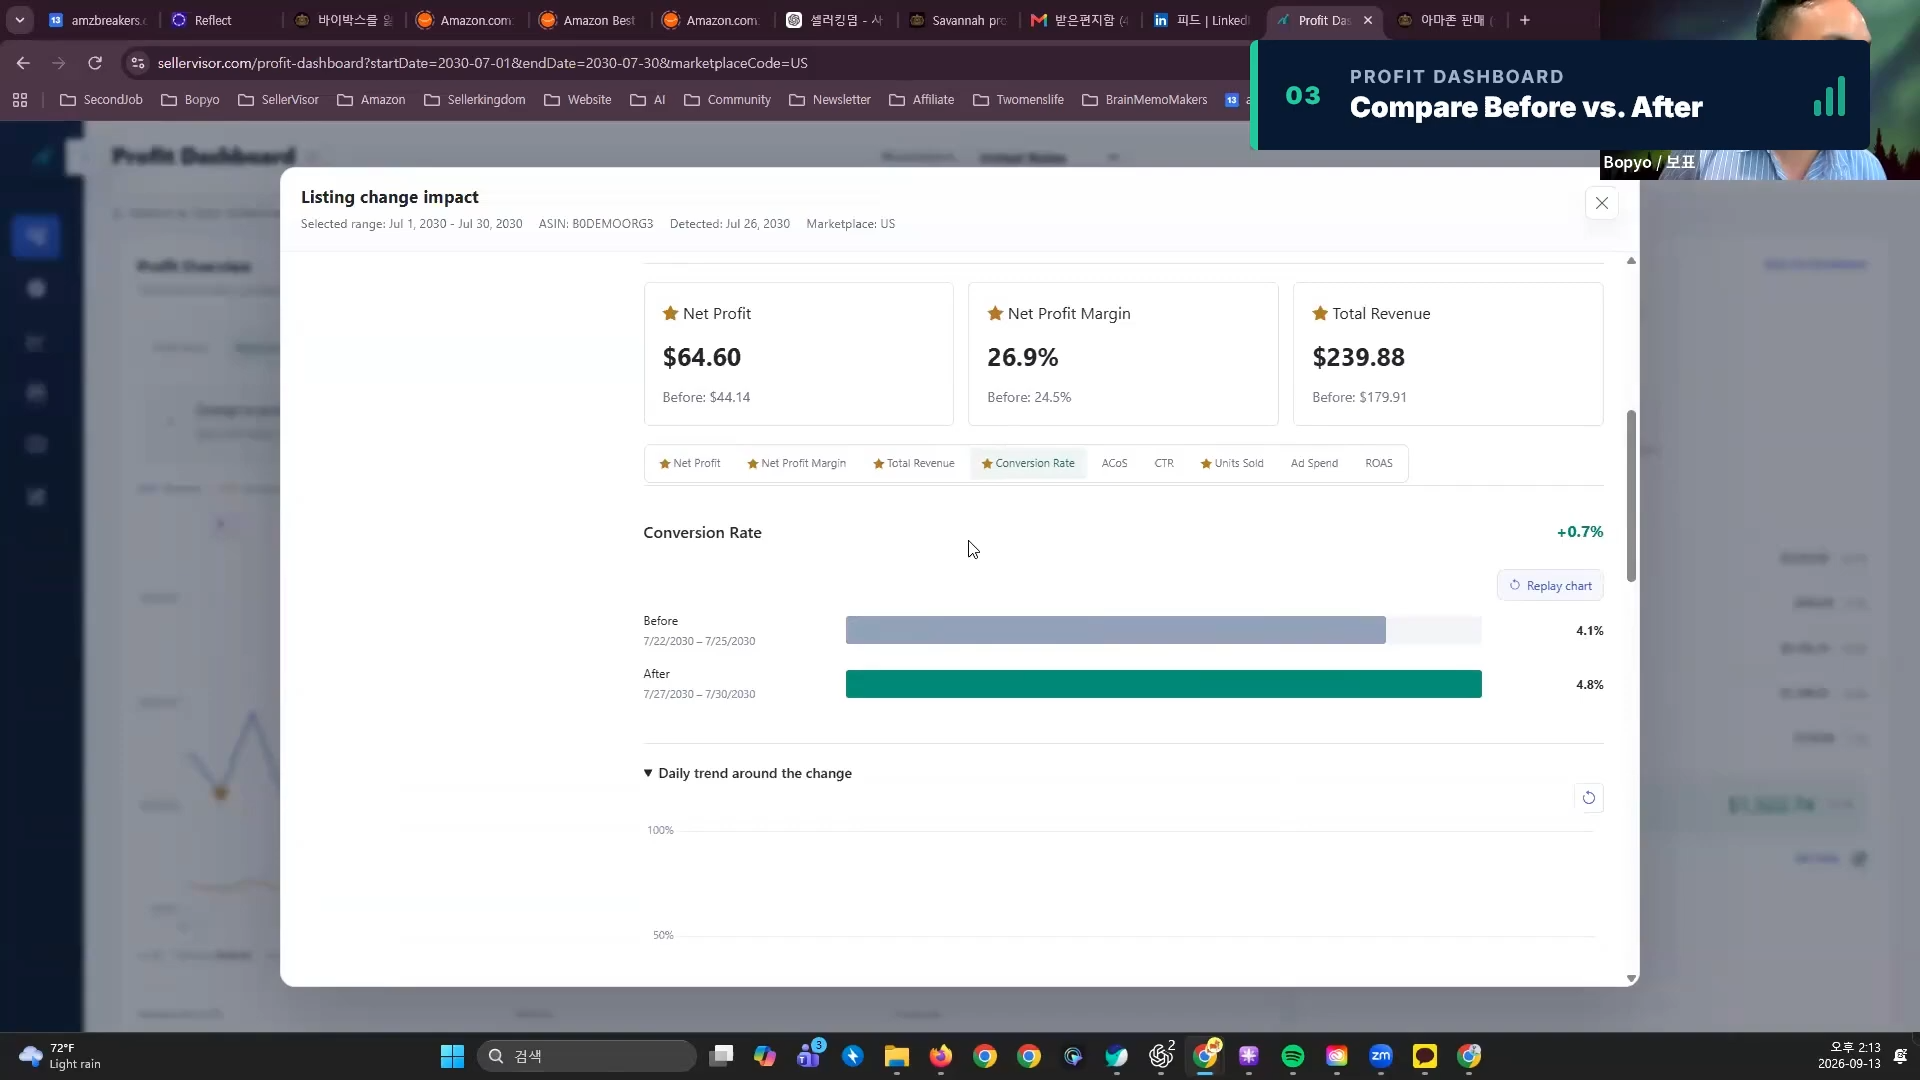Viewport: 1920px width, 1080px height.
Task: Open File Explorer from the taskbar
Action: [896, 1056]
